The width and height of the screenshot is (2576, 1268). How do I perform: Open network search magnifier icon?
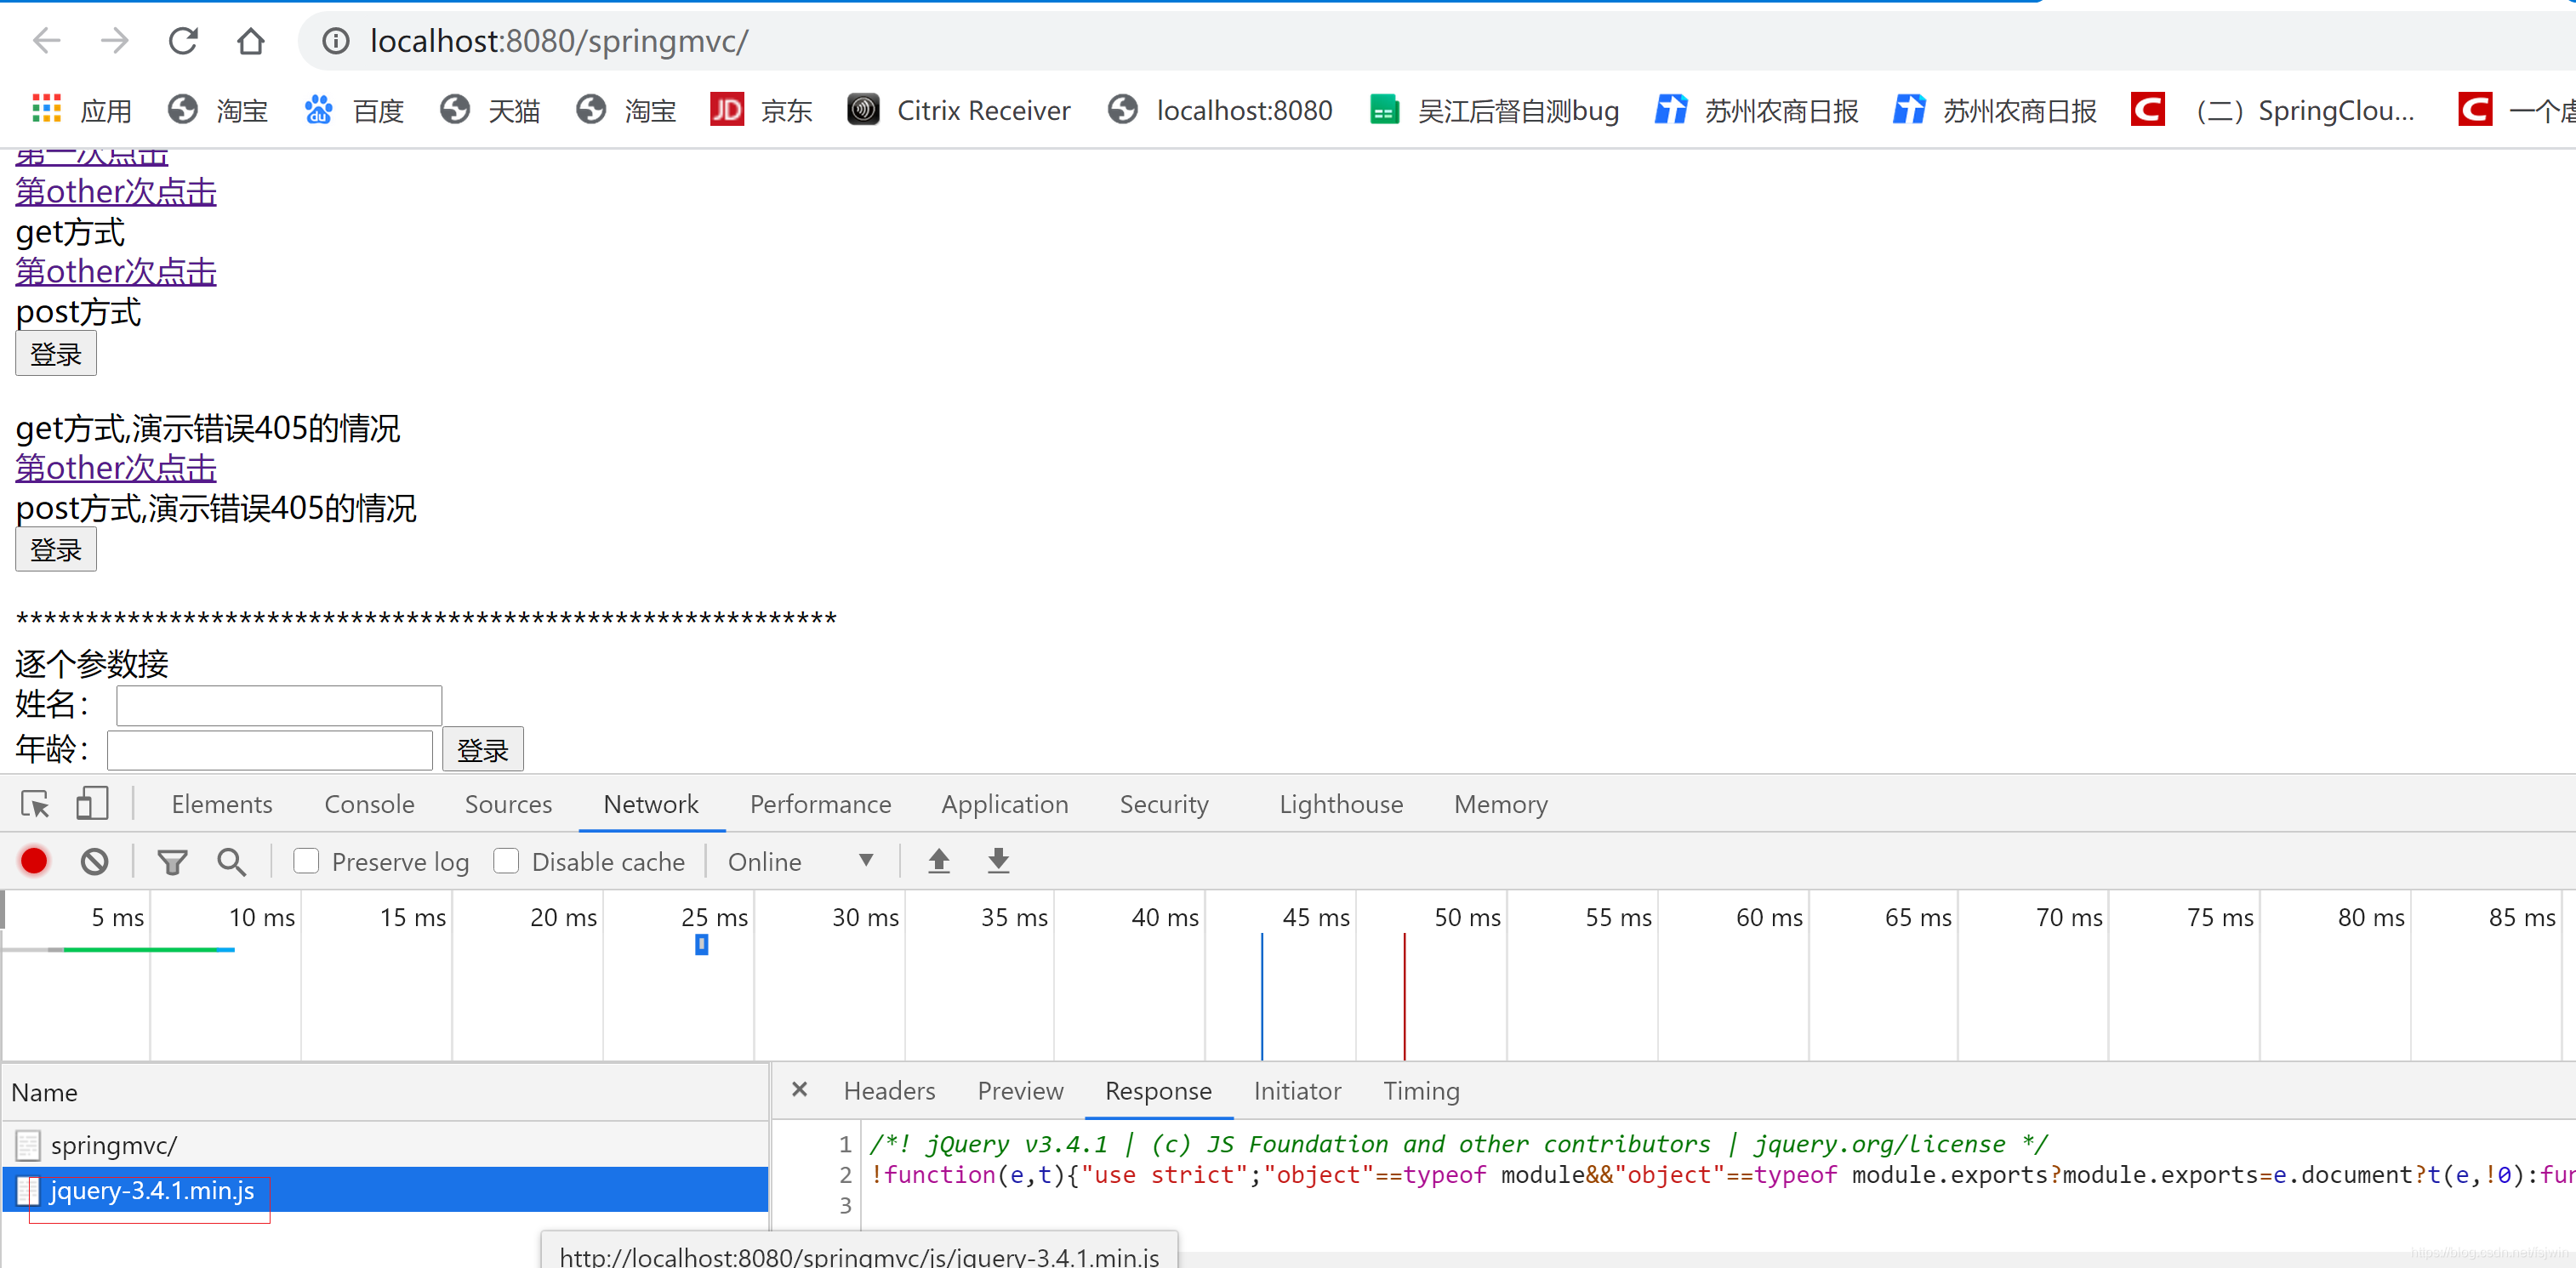click(x=232, y=861)
